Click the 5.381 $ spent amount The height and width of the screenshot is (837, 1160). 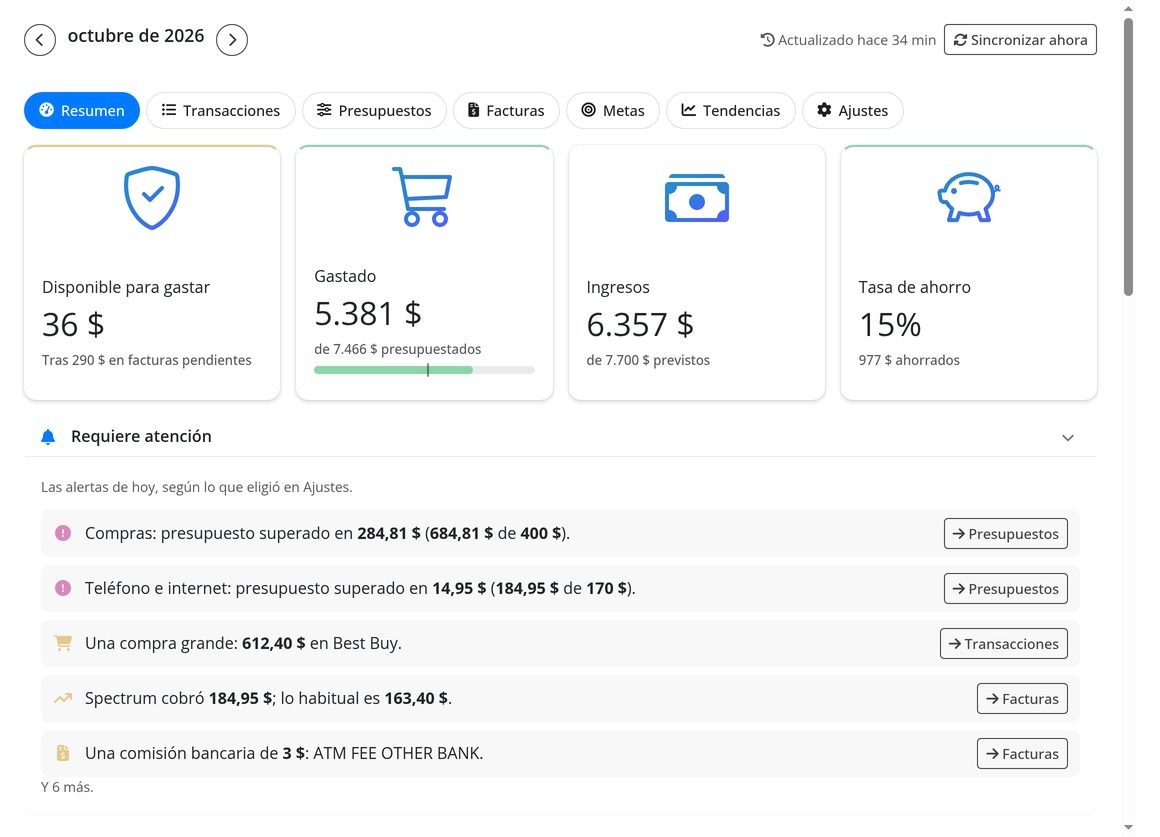pos(368,313)
